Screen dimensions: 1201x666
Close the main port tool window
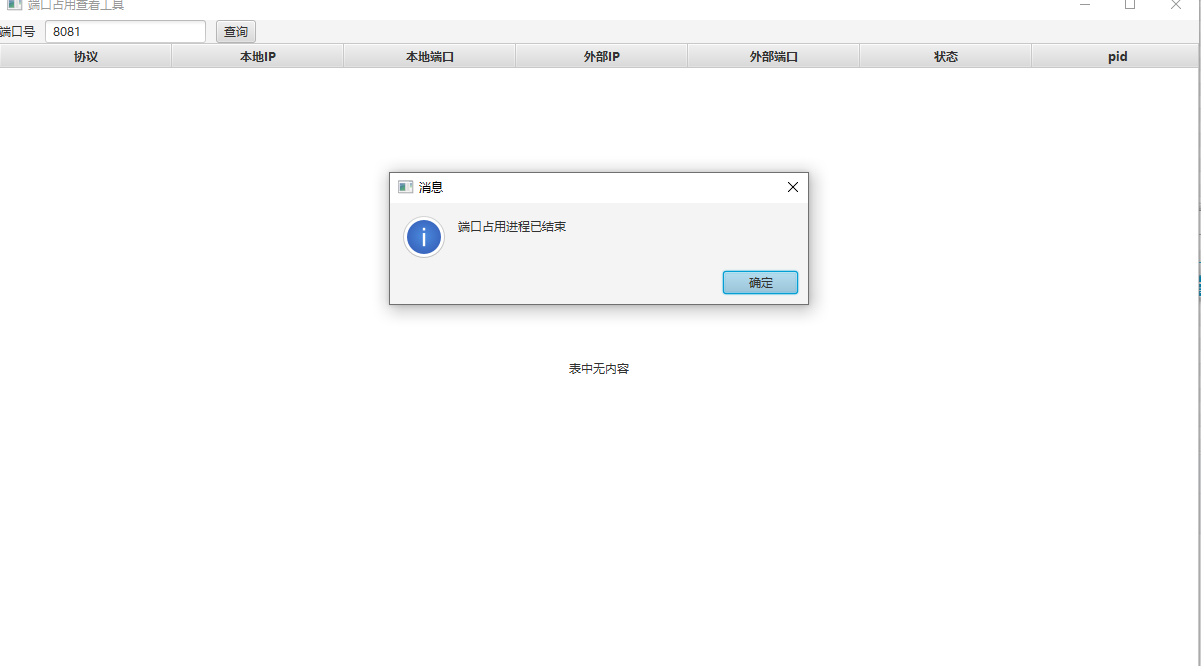tap(1176, 5)
